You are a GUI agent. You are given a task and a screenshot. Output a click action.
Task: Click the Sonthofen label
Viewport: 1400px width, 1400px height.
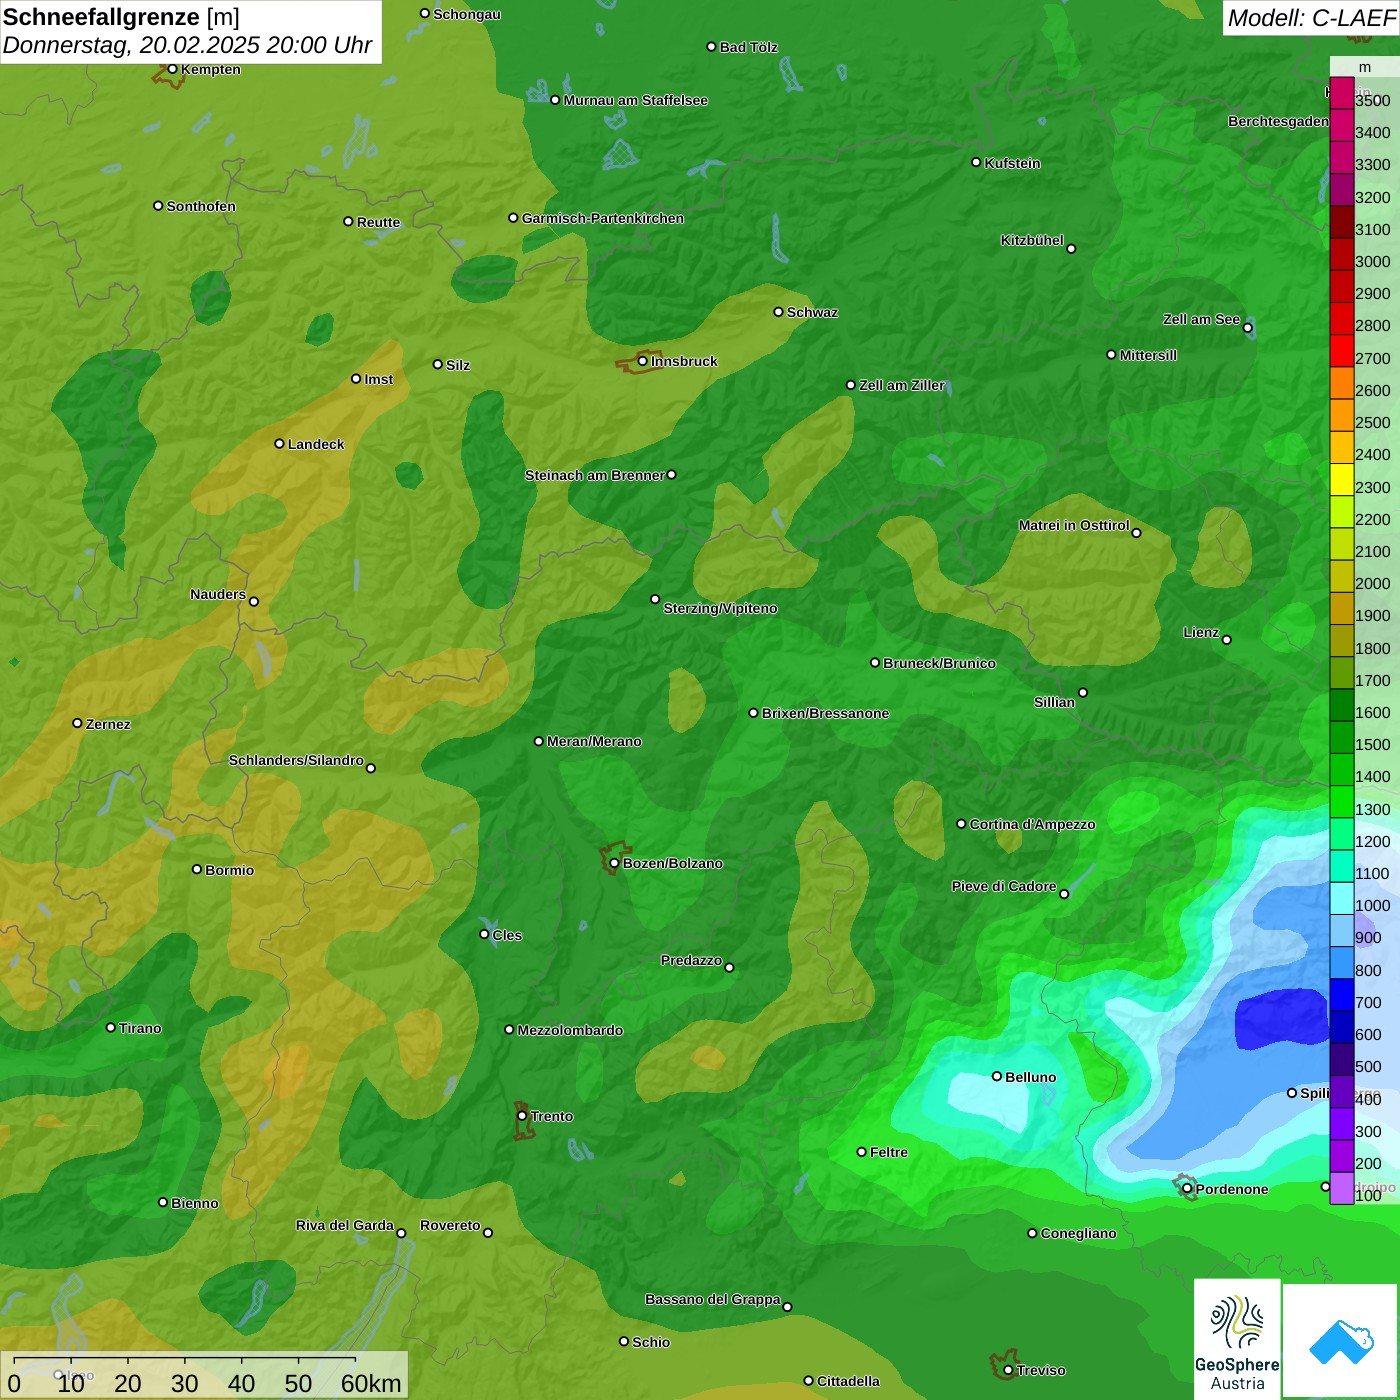coord(201,206)
